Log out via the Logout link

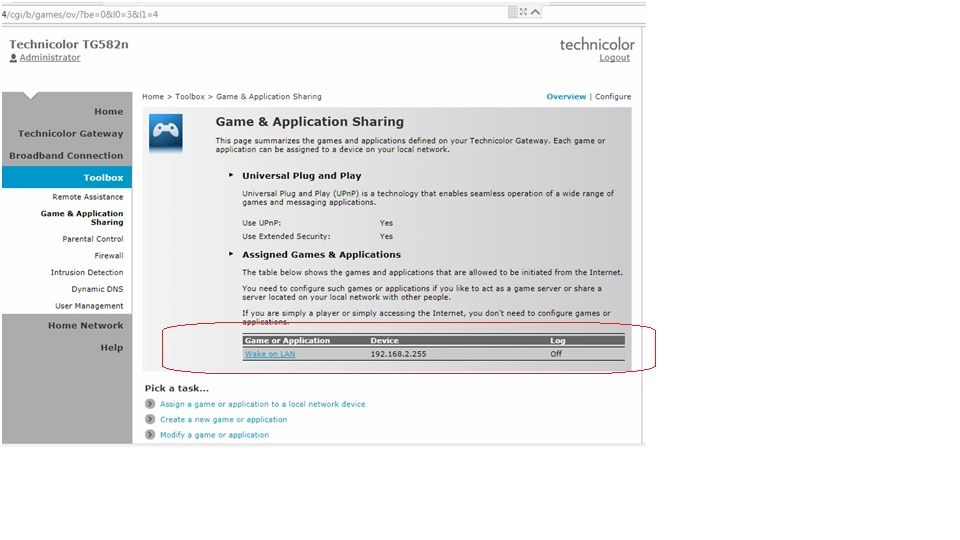pyautogui.click(x=614, y=58)
